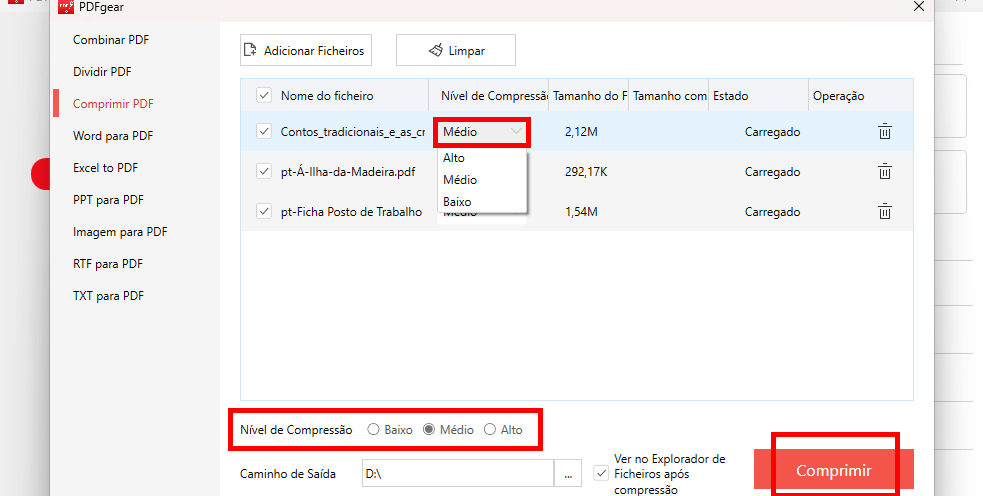
Task: Click the 292,17K file size cell
Action: 586,172
